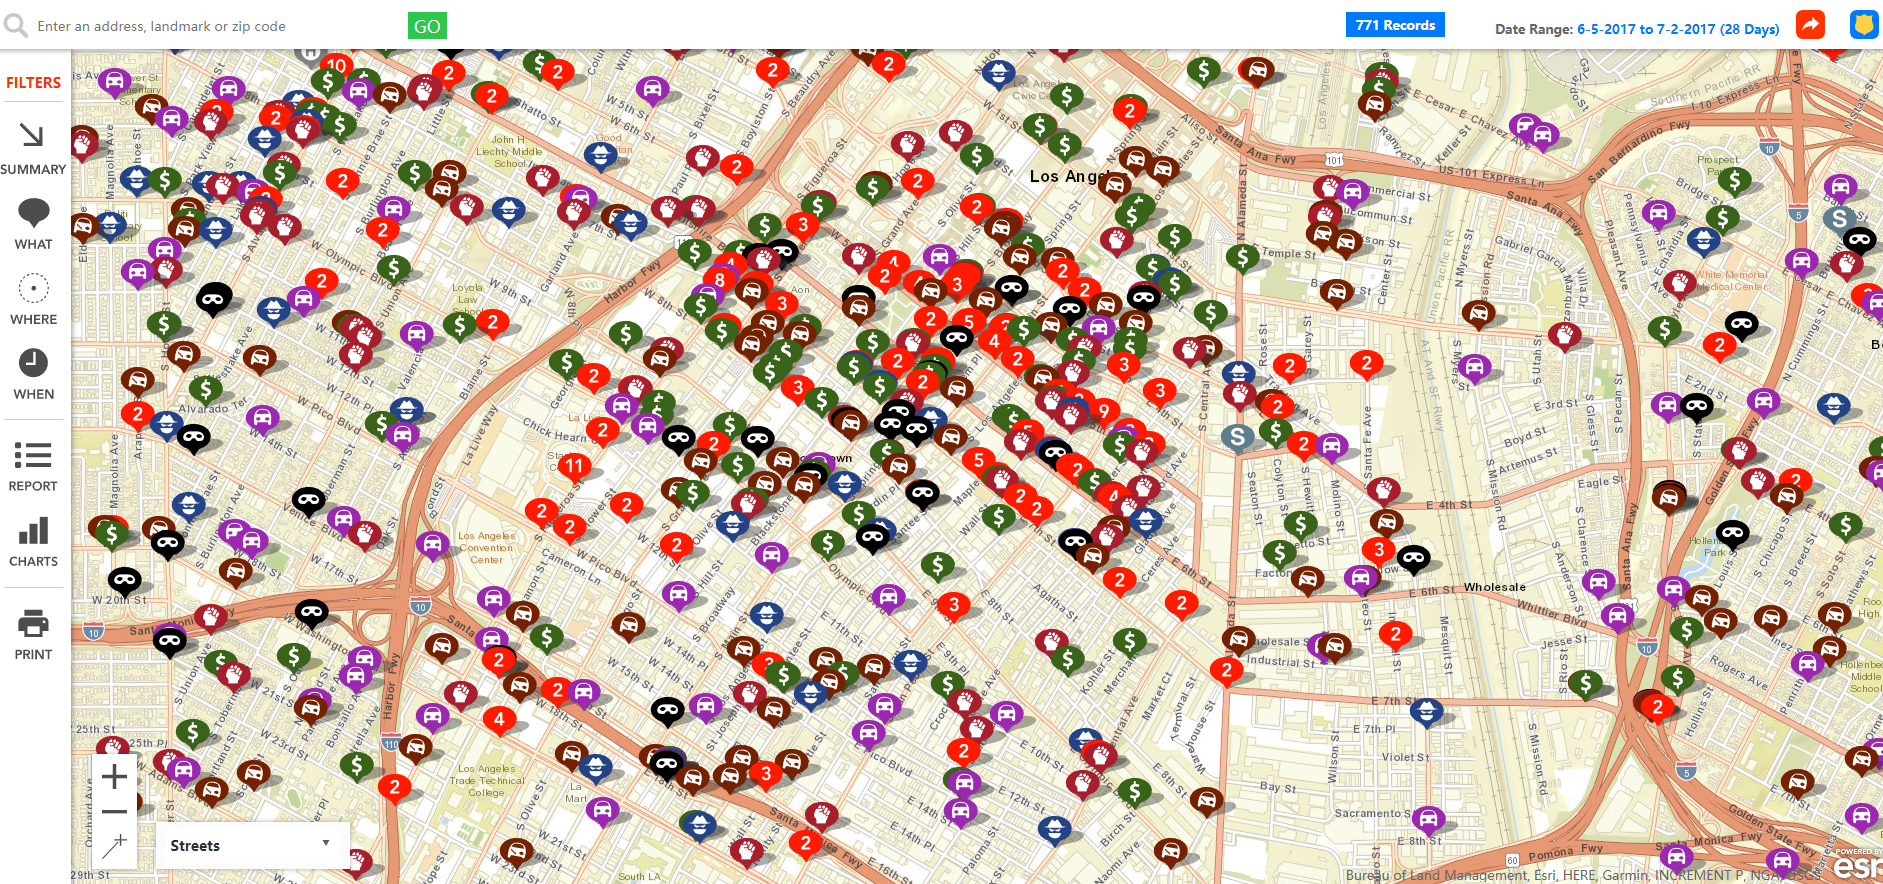Open the FILTERS panel
Viewport: 1883px width, 884px height.
[33, 83]
